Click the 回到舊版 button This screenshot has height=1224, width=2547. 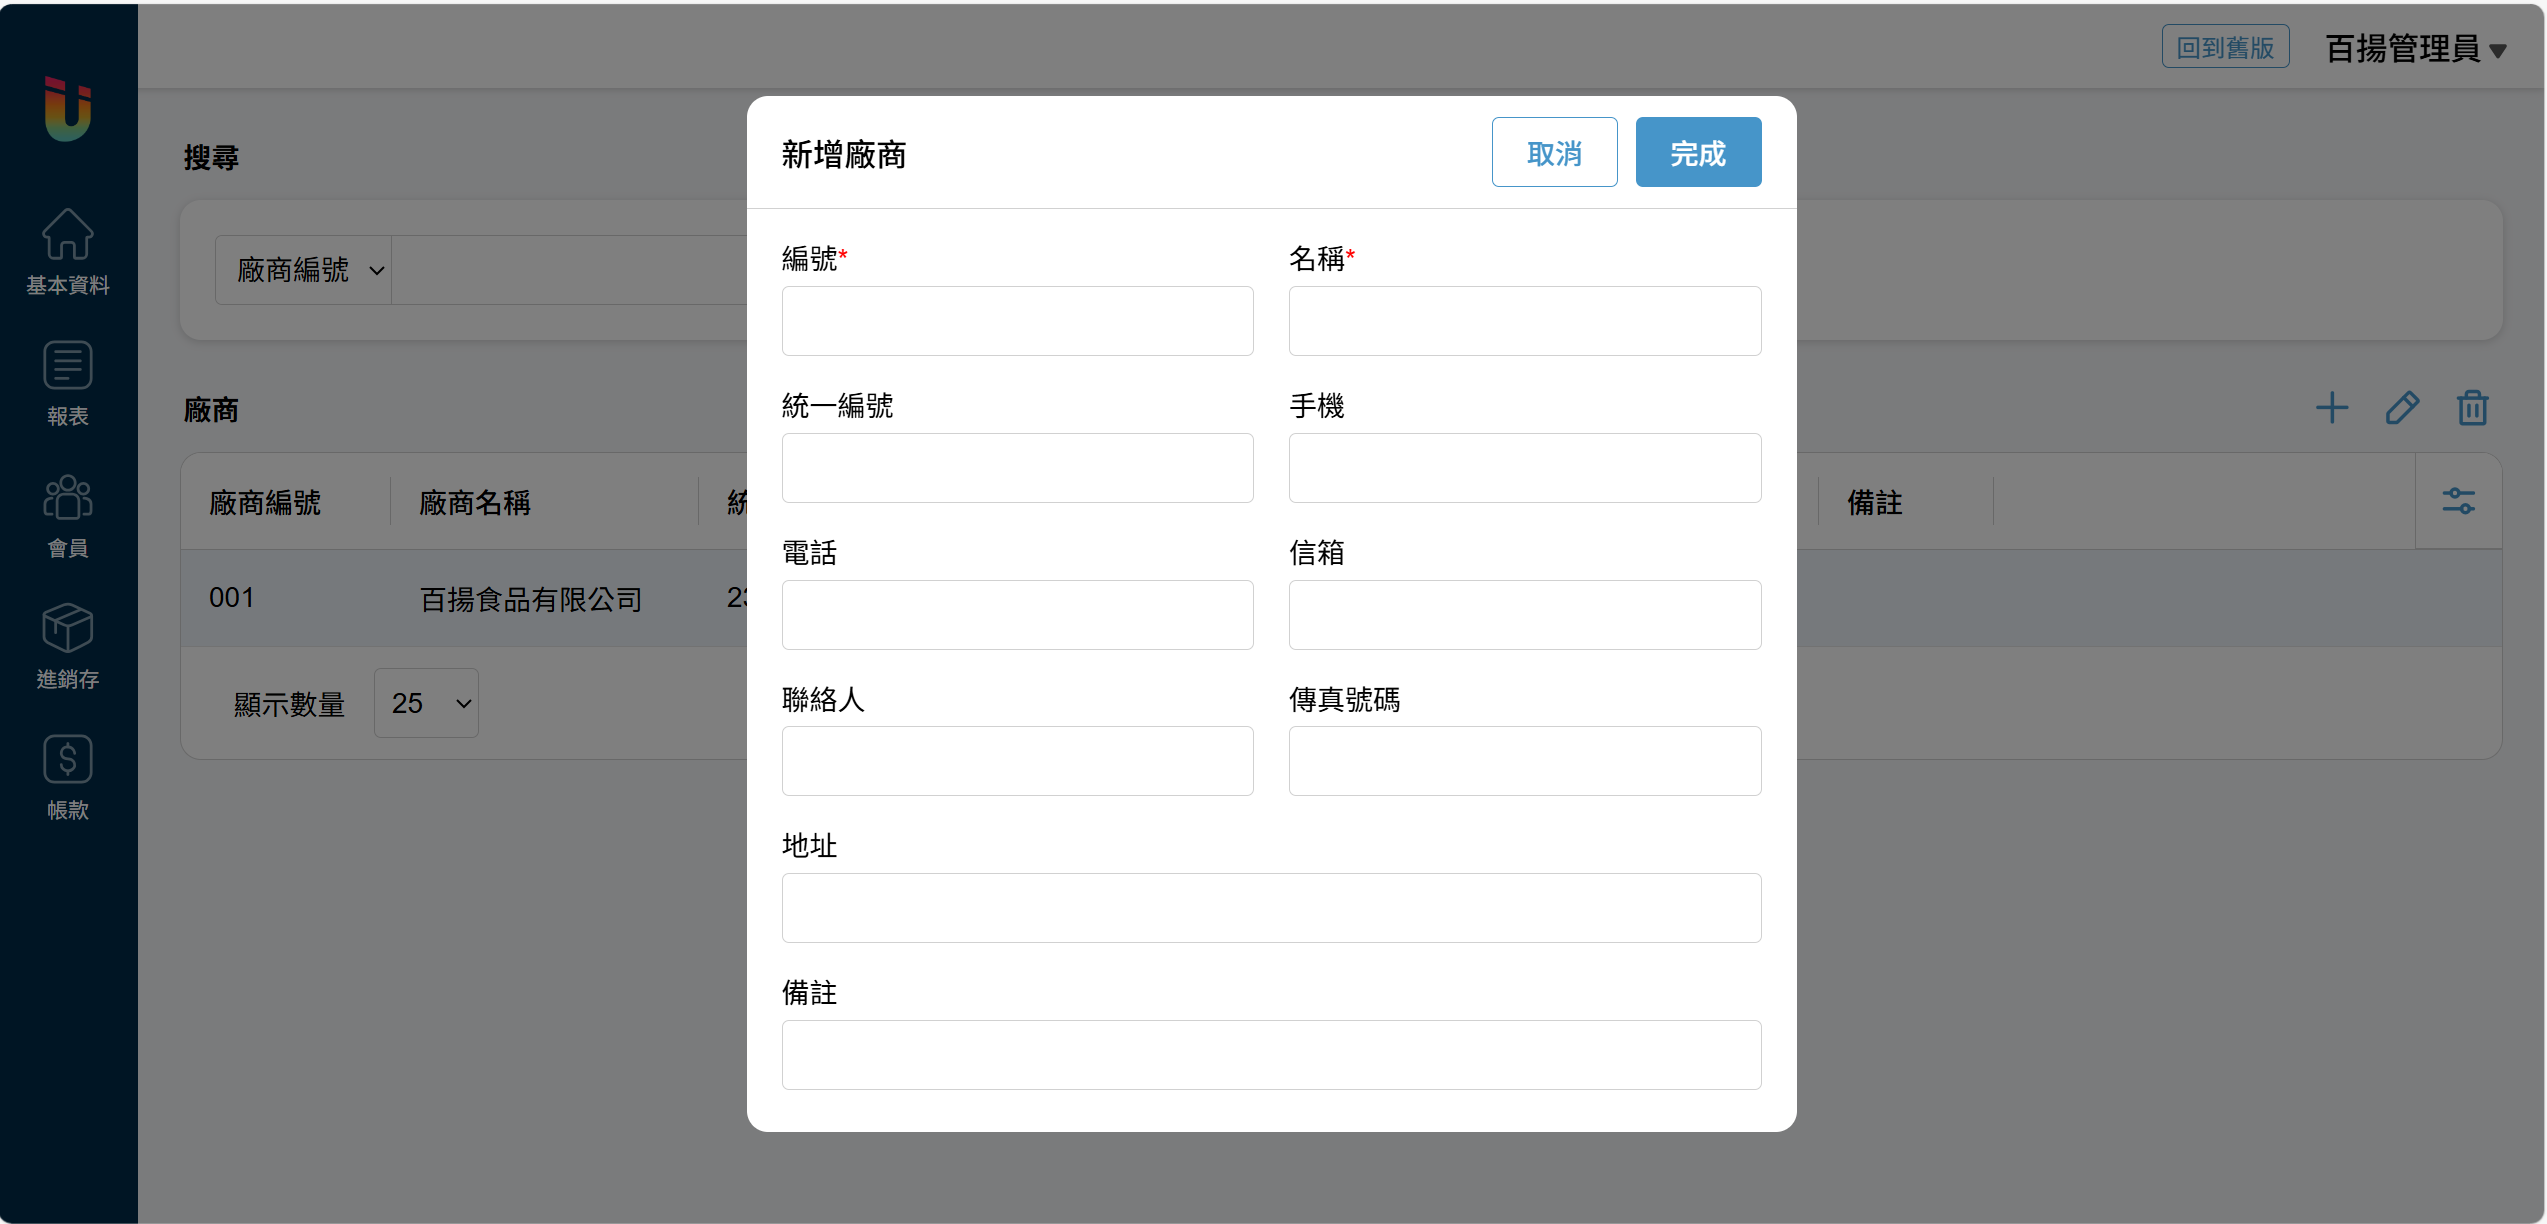coord(2225,47)
